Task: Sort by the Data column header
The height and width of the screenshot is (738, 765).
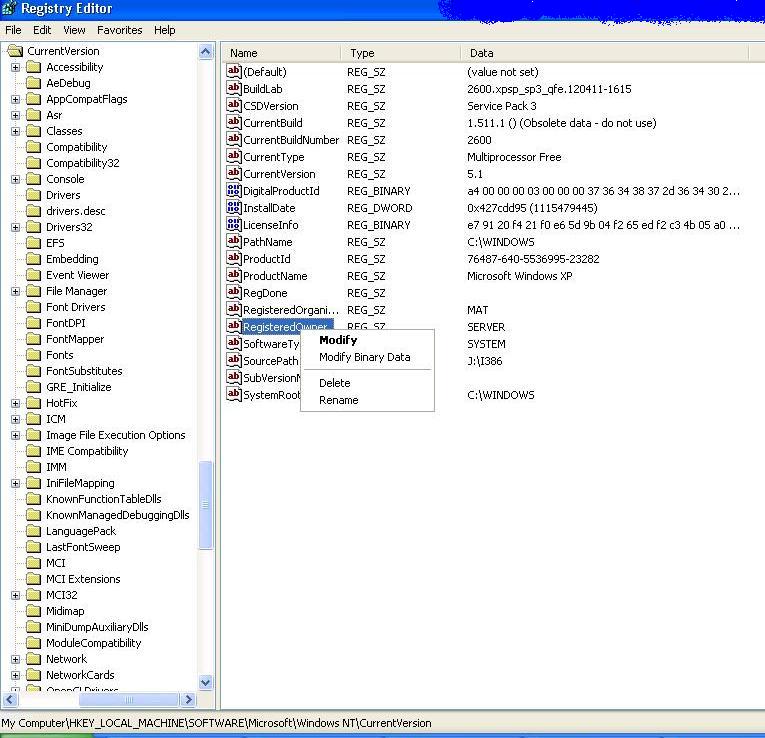Action: click(604, 53)
